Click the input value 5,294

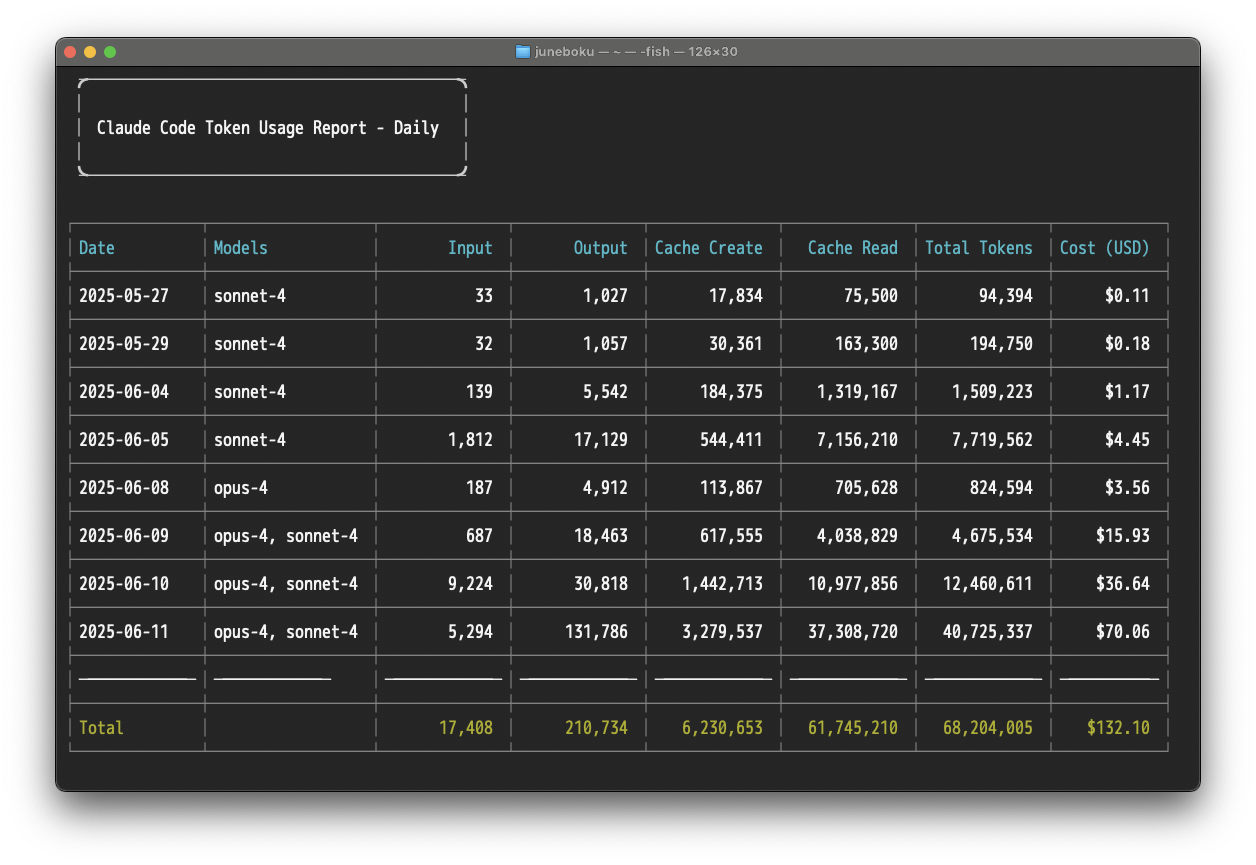pyautogui.click(x=470, y=632)
